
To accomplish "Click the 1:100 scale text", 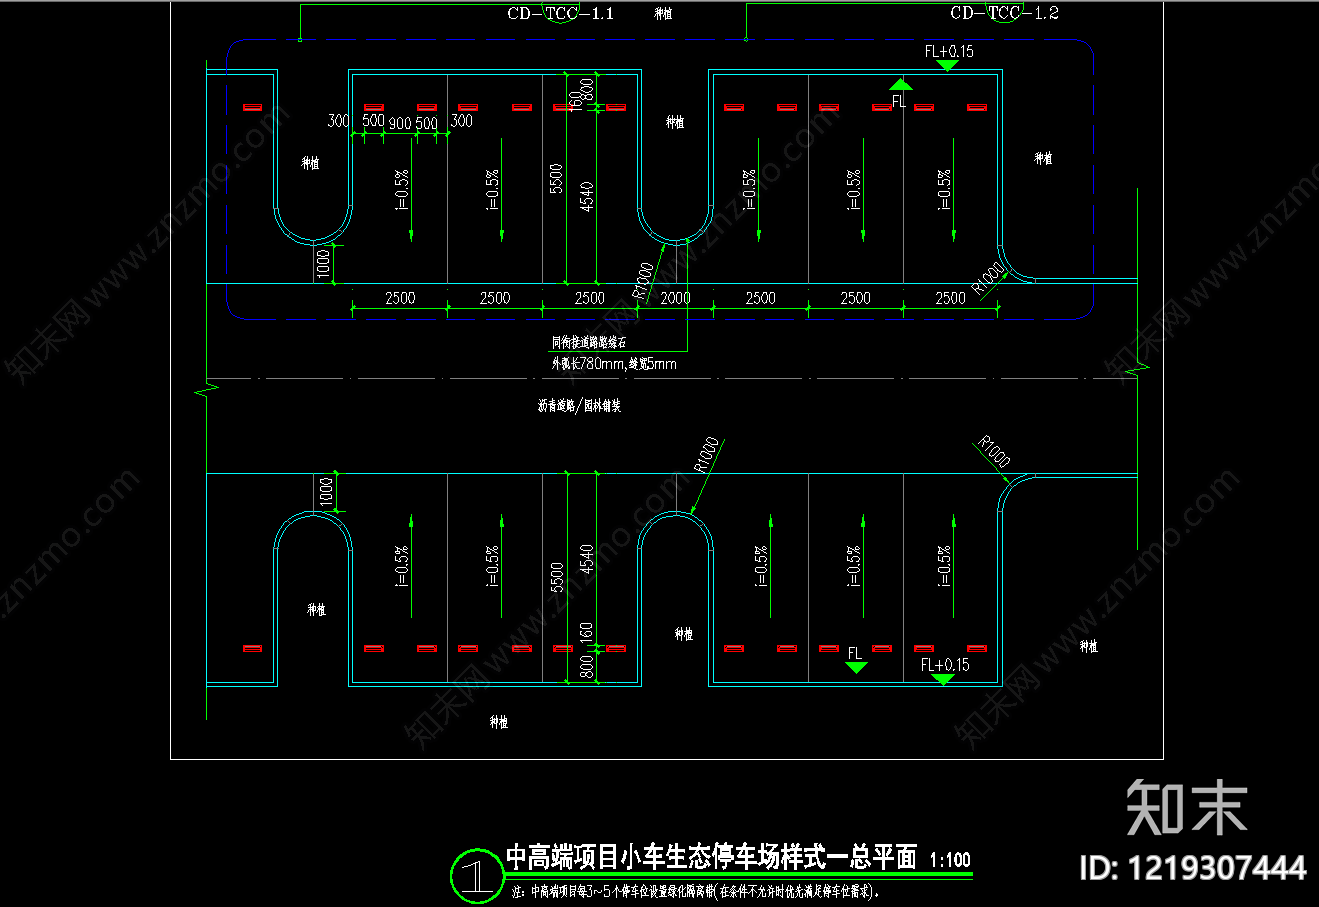I will [x=950, y=860].
